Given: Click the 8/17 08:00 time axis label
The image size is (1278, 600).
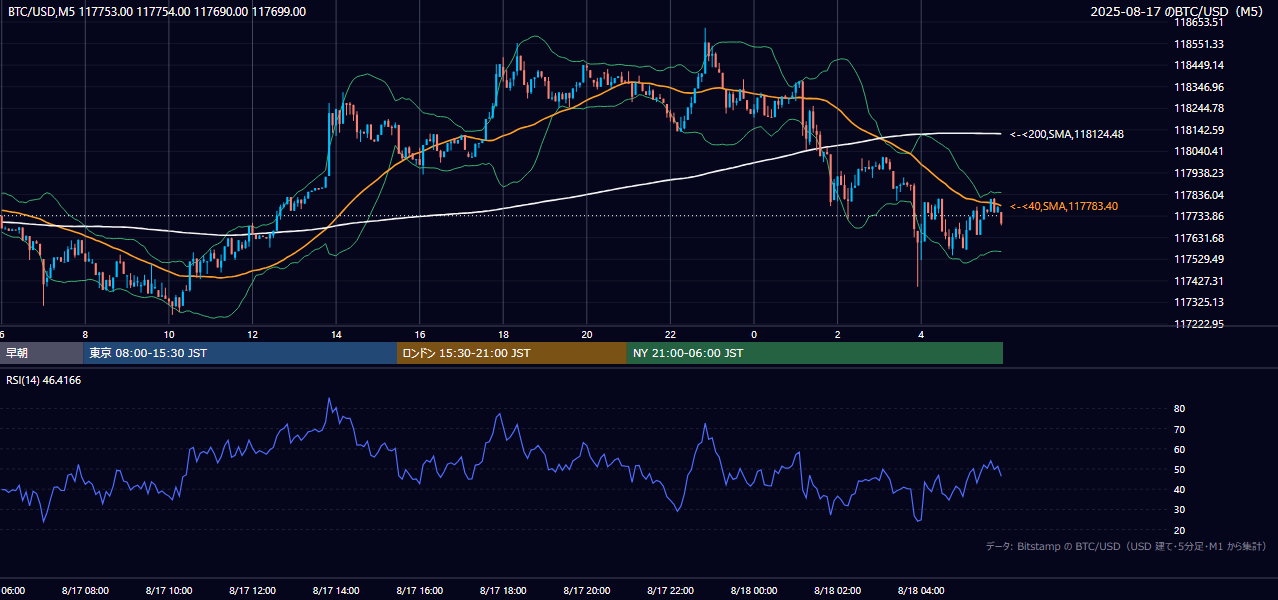Looking at the screenshot, I should pyautogui.click(x=85, y=591).
